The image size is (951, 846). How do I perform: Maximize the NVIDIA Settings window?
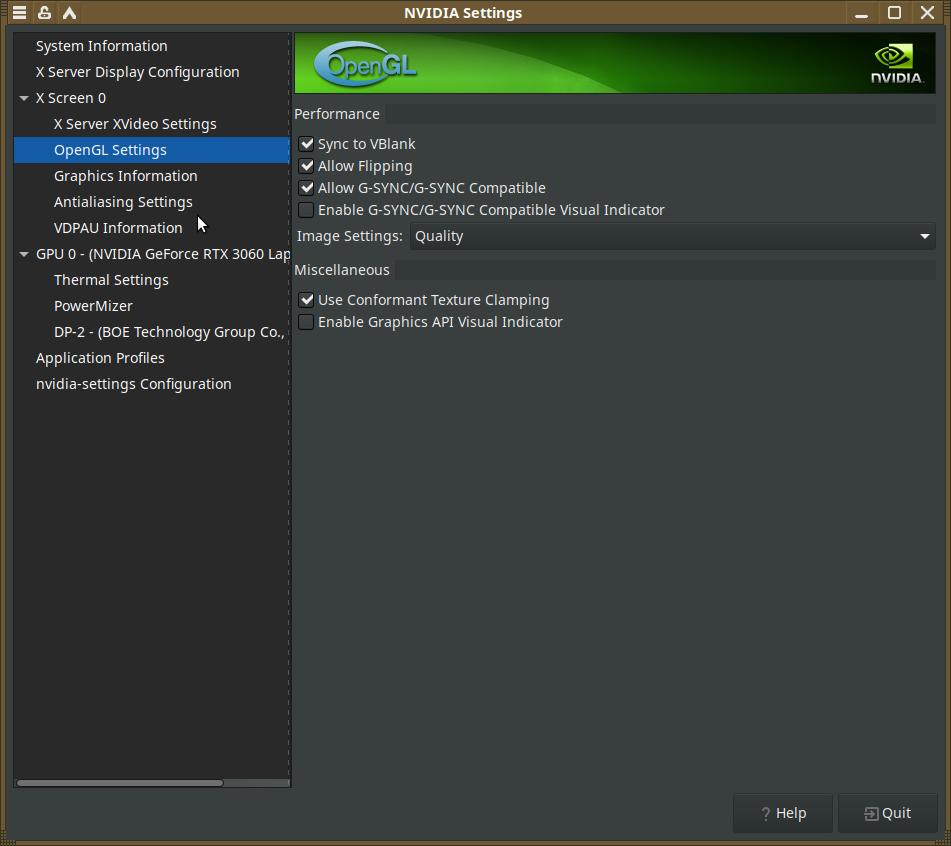pos(894,12)
